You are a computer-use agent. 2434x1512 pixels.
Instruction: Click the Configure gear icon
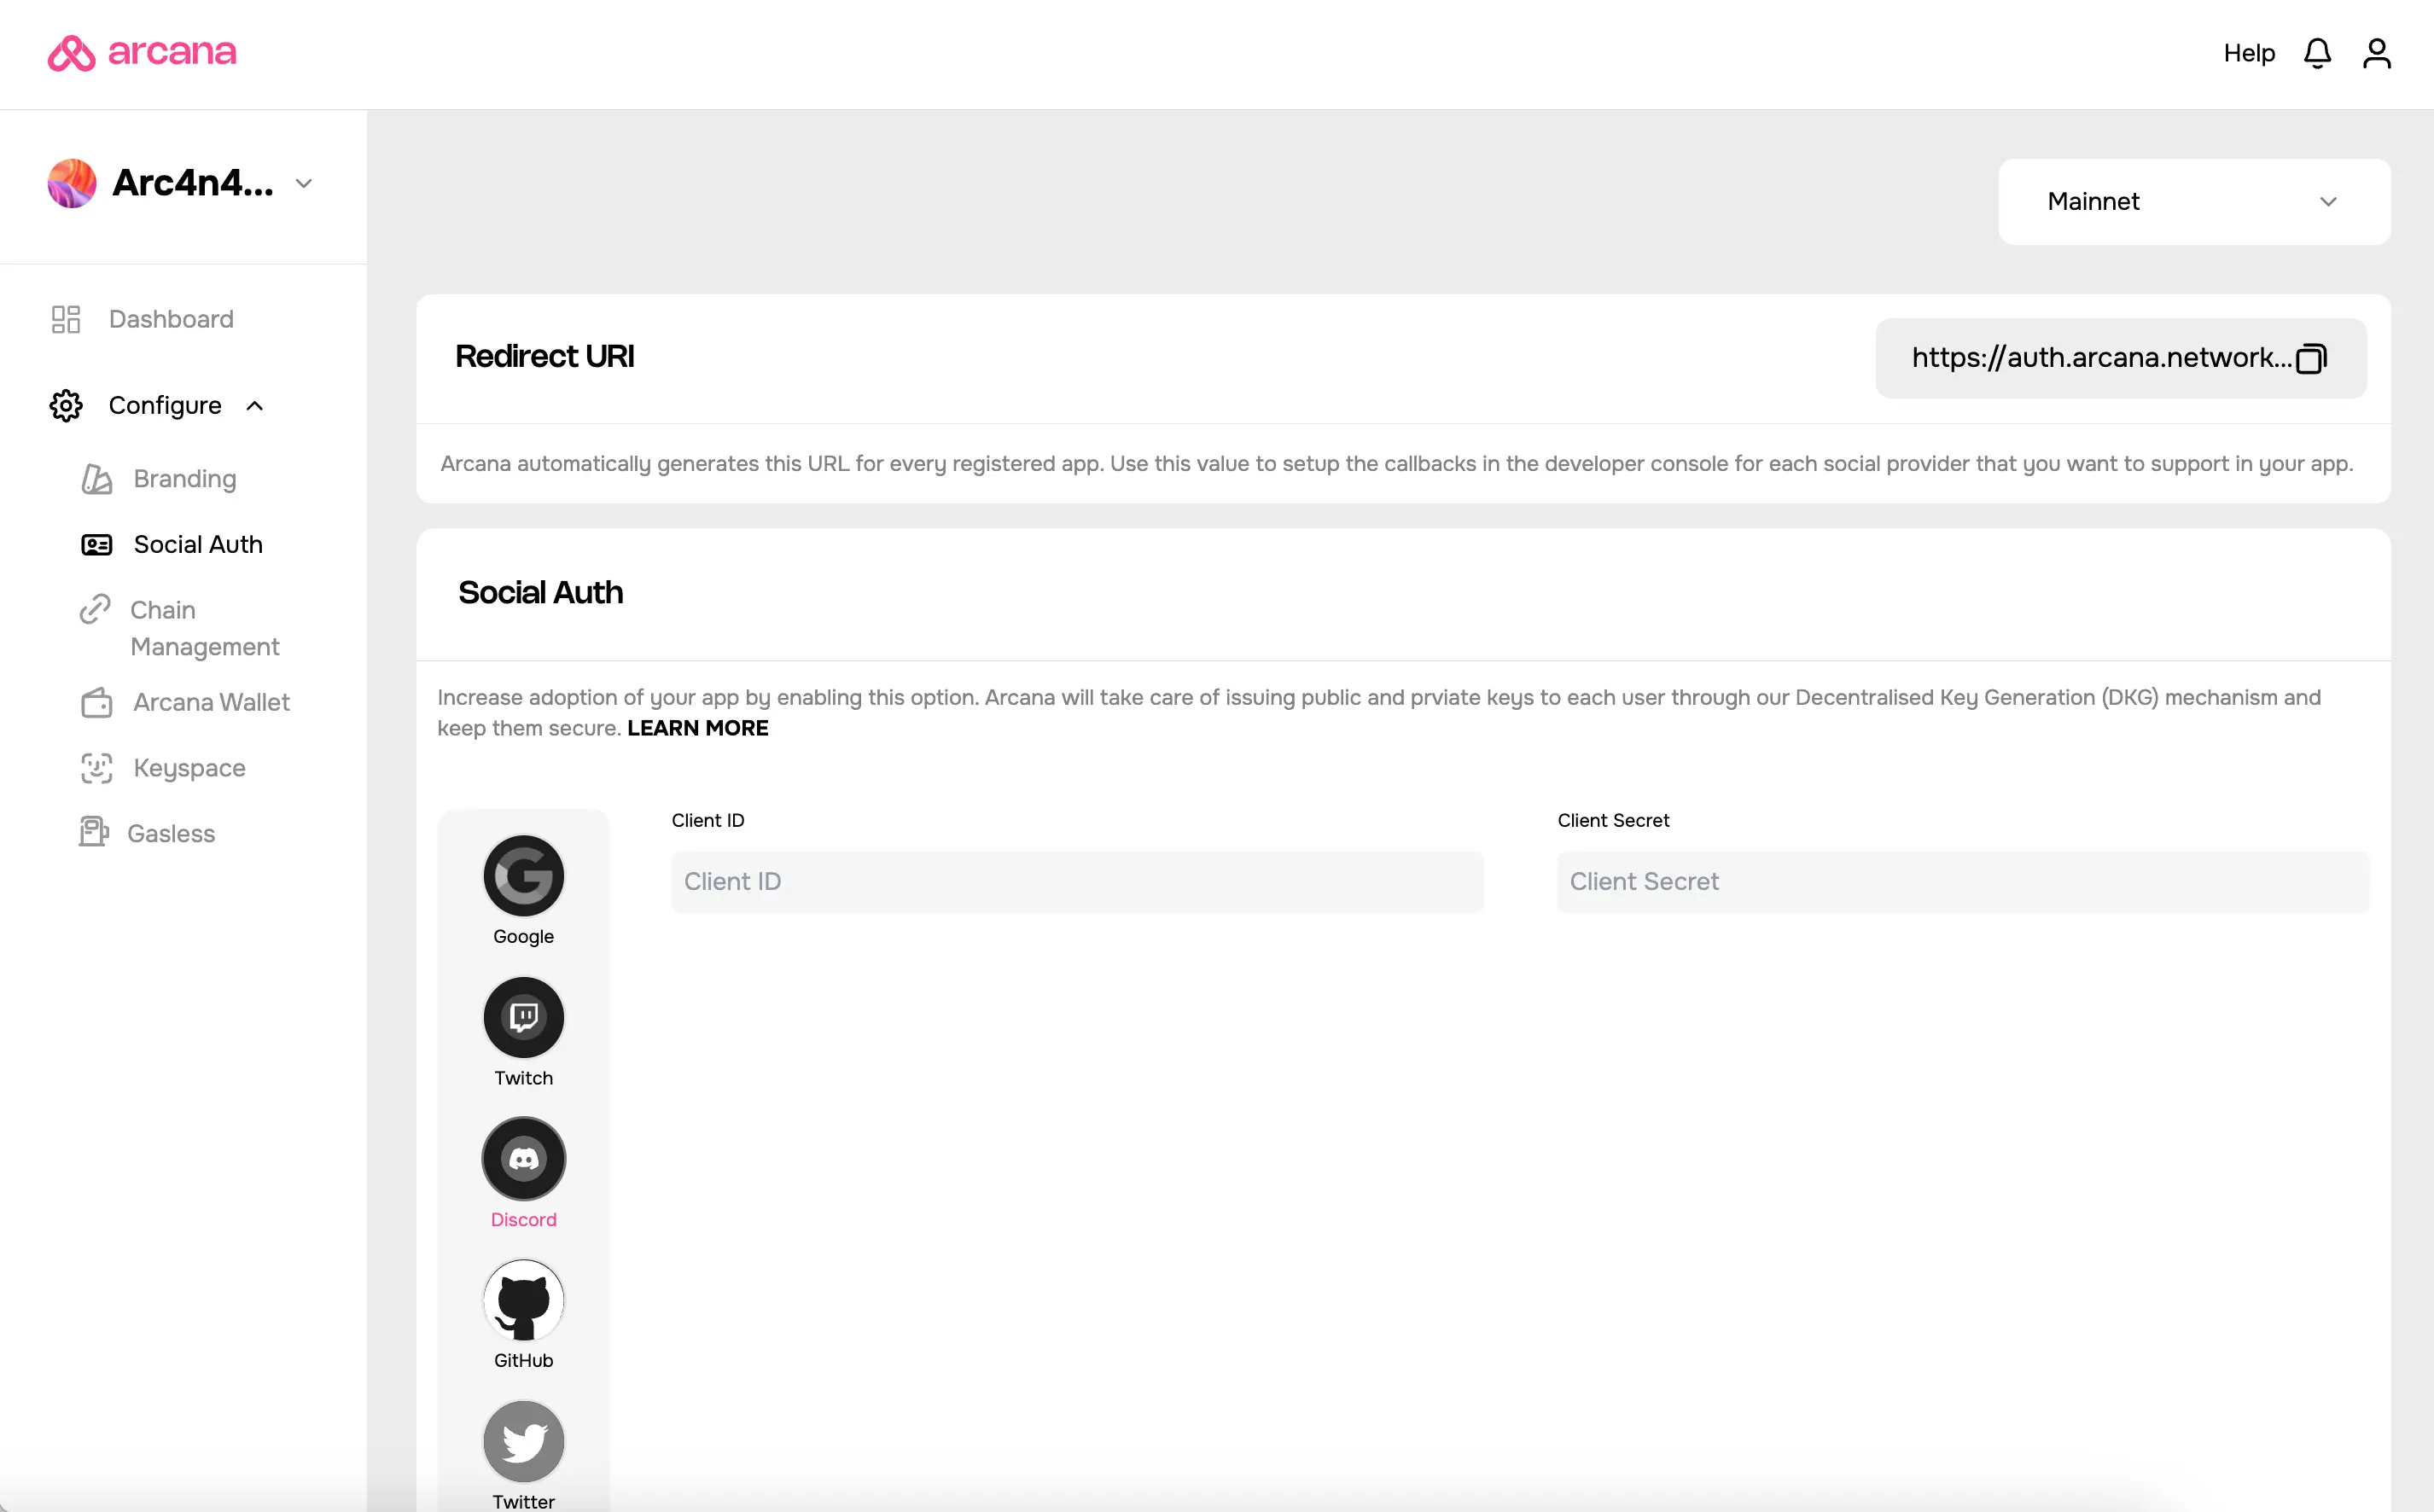click(66, 405)
